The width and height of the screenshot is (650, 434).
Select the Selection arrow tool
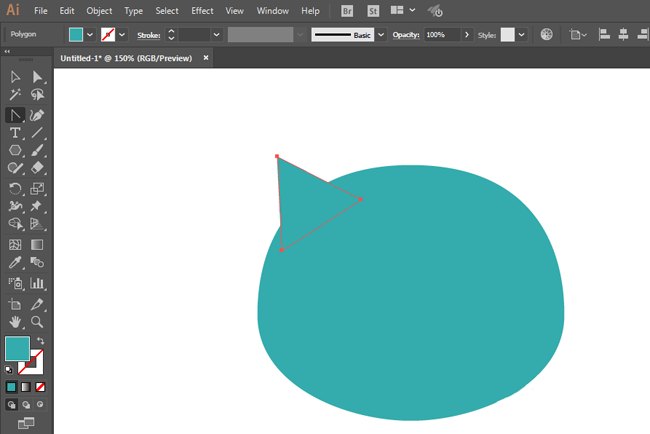(x=15, y=77)
